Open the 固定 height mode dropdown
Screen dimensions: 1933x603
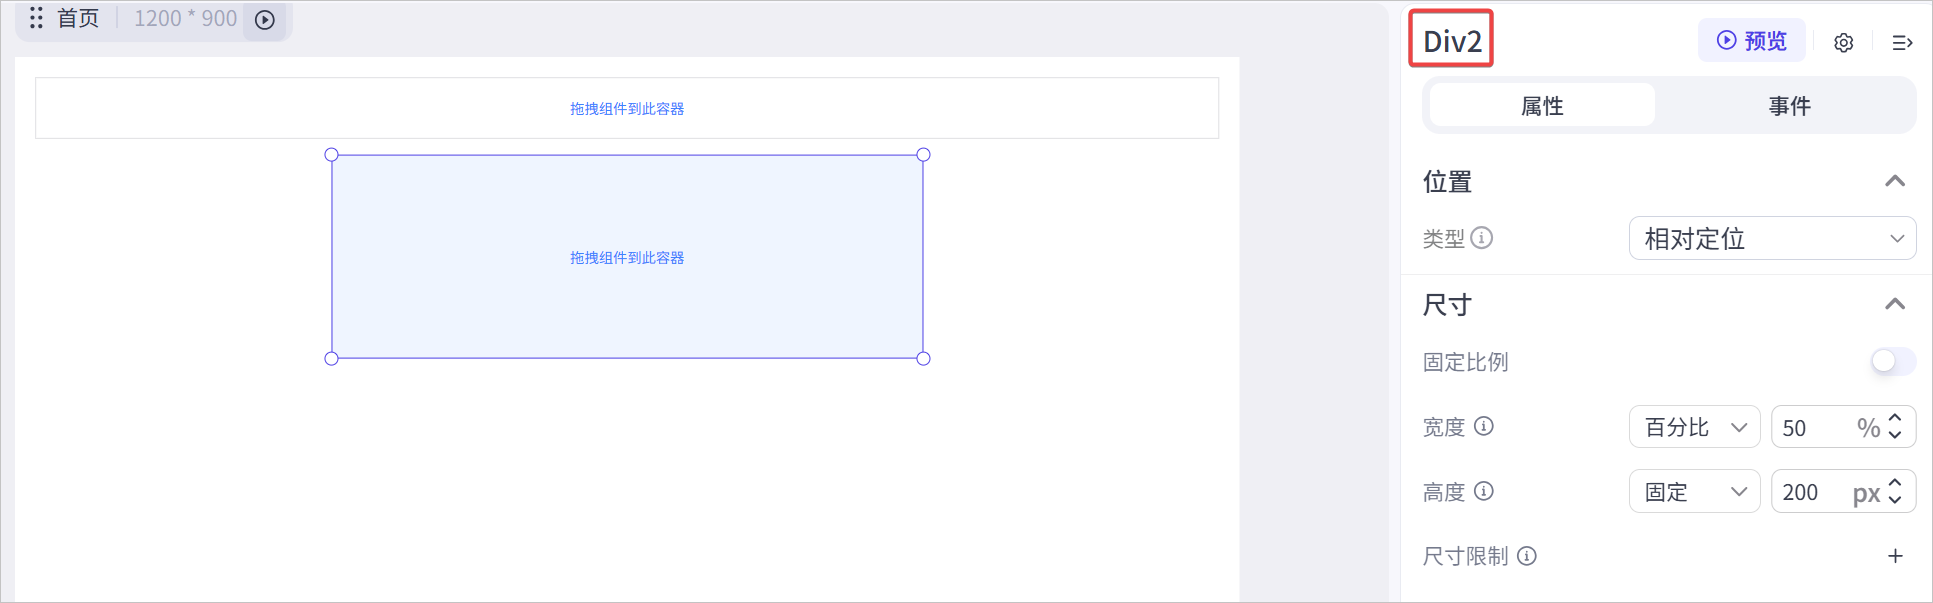[1694, 491]
